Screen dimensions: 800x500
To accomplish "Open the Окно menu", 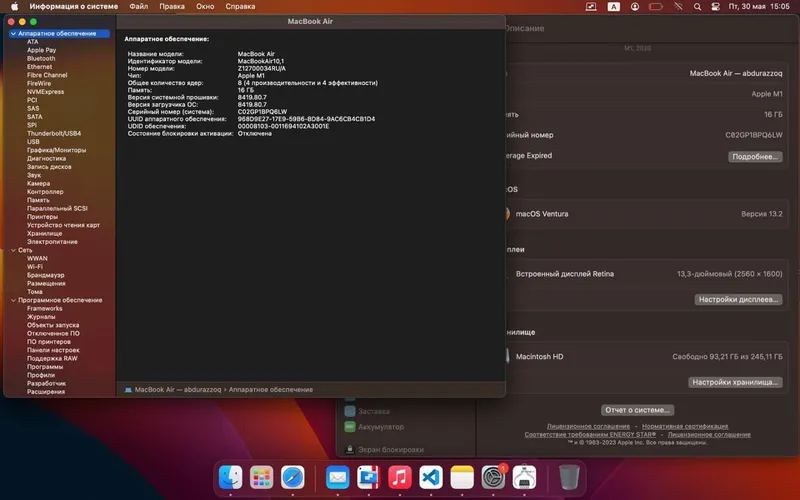I will (205, 7).
